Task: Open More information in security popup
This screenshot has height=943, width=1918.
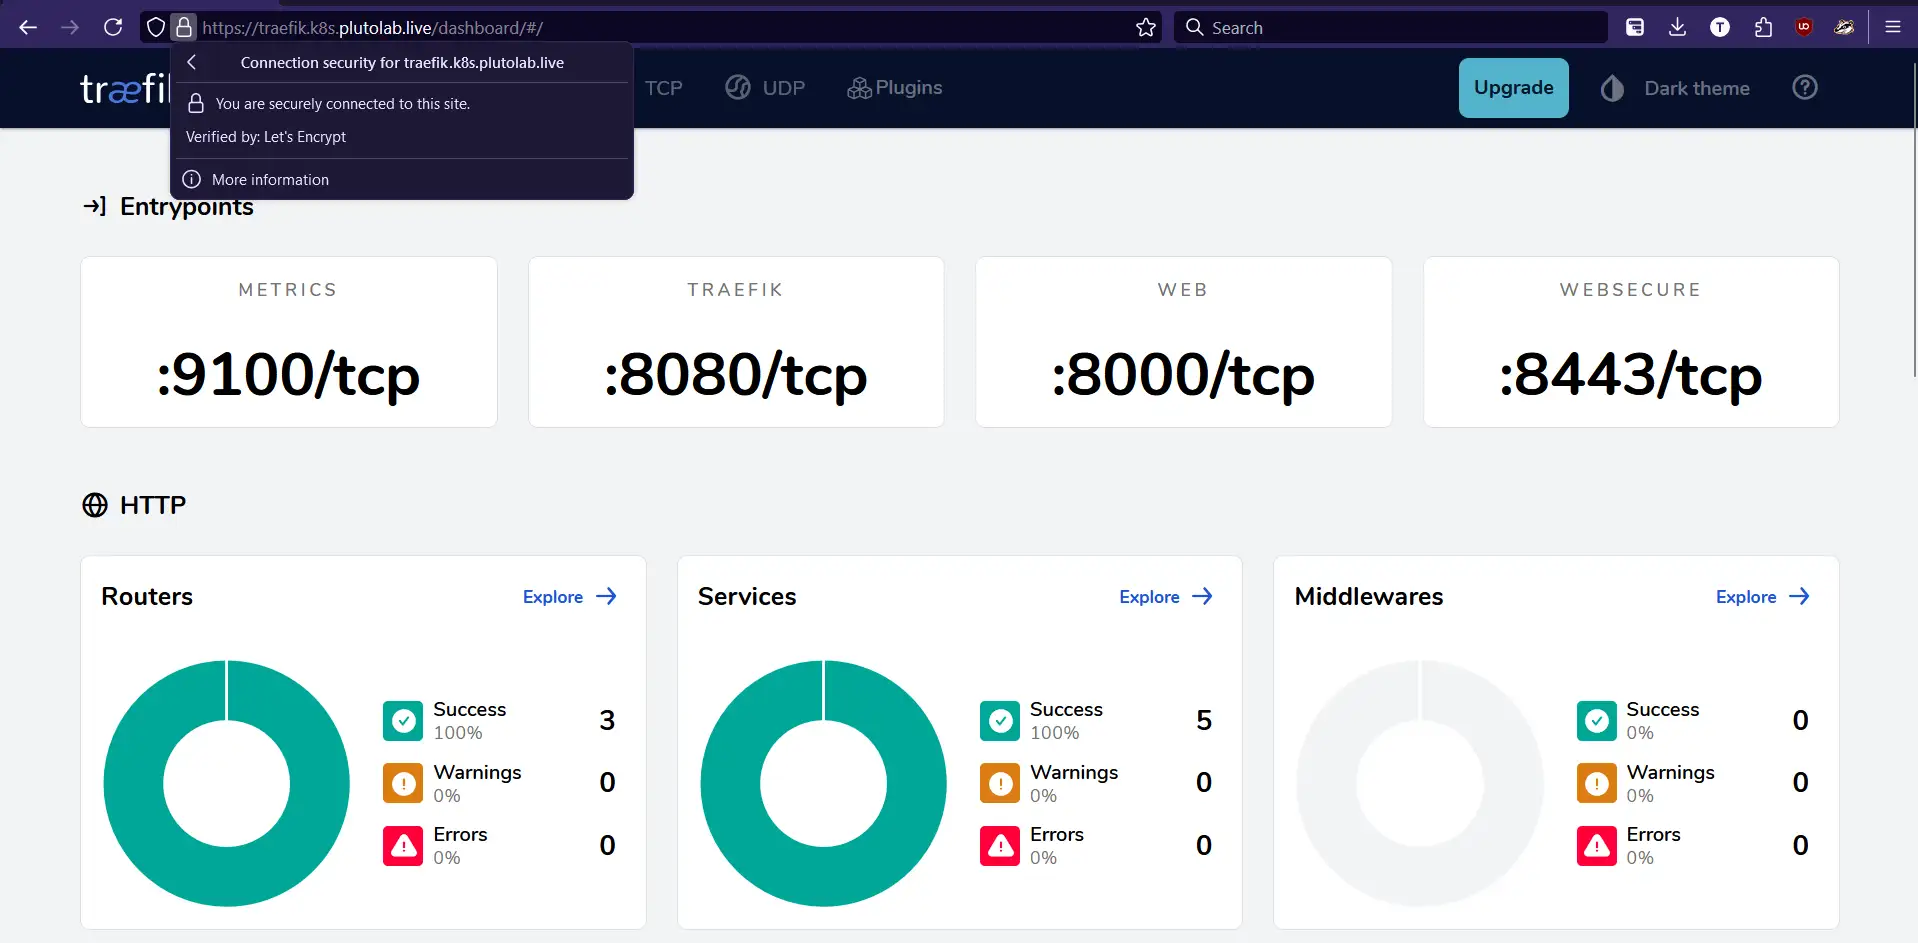Action: click(x=270, y=180)
